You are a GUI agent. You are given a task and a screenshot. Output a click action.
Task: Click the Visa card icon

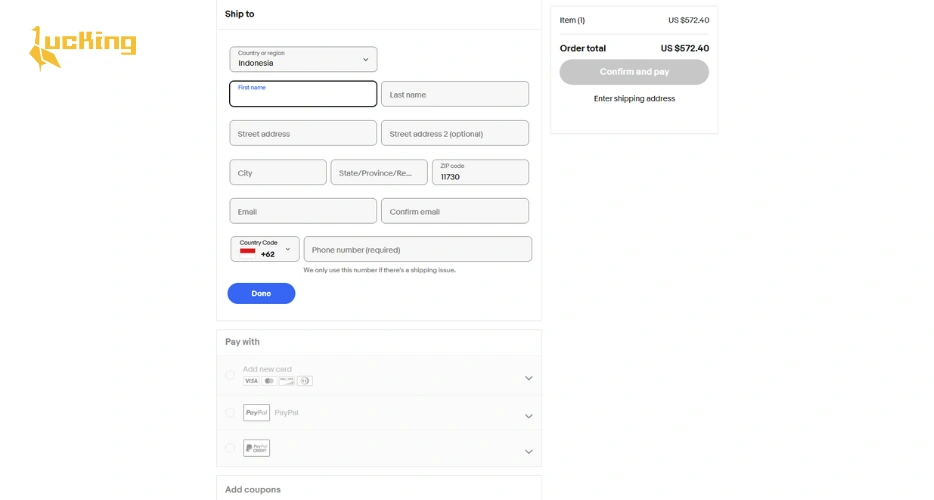coord(251,381)
